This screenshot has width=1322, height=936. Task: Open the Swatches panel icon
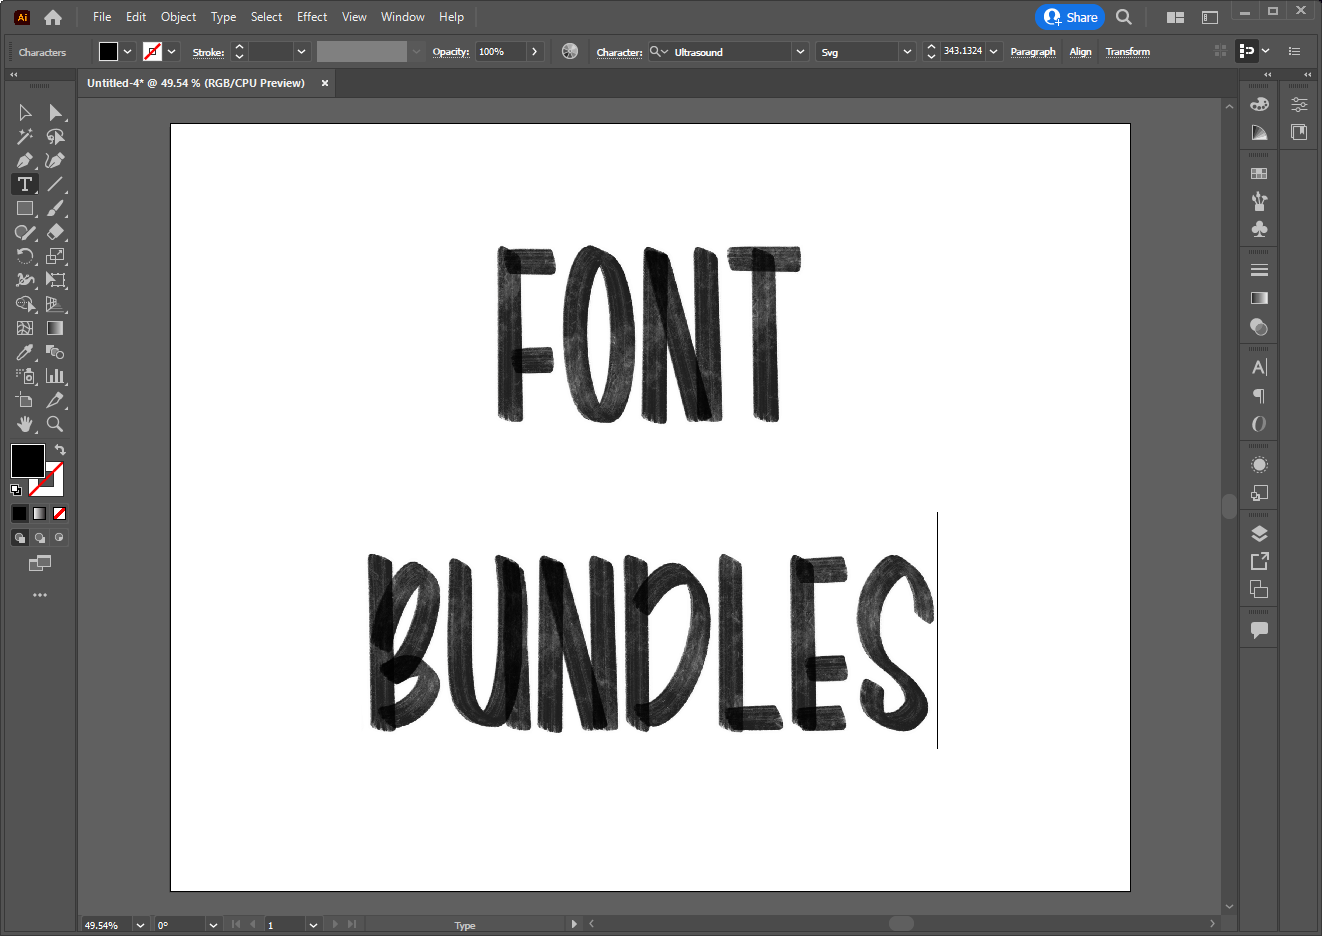pos(1259,173)
